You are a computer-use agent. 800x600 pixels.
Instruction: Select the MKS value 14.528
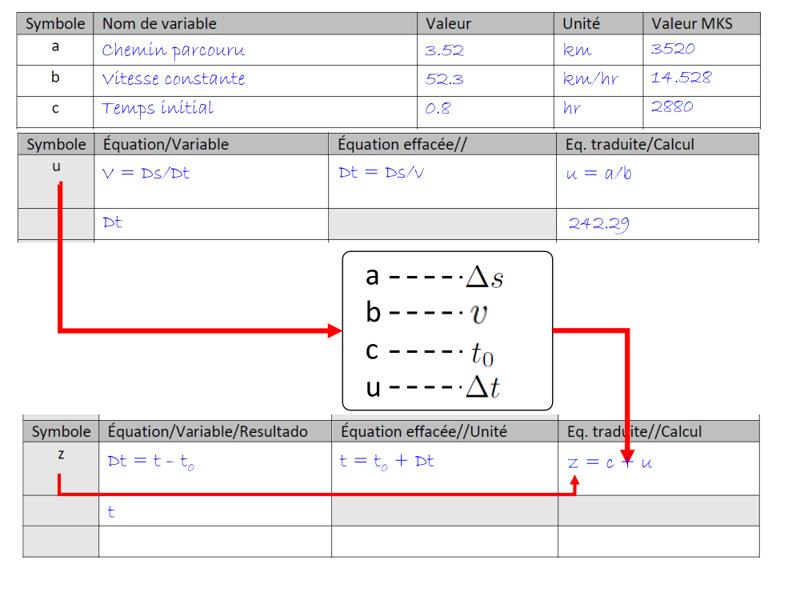pos(681,78)
